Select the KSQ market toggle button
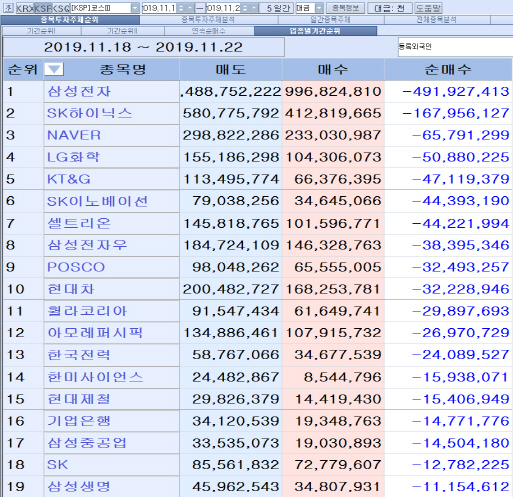The height and width of the screenshot is (497, 513). 61,8
